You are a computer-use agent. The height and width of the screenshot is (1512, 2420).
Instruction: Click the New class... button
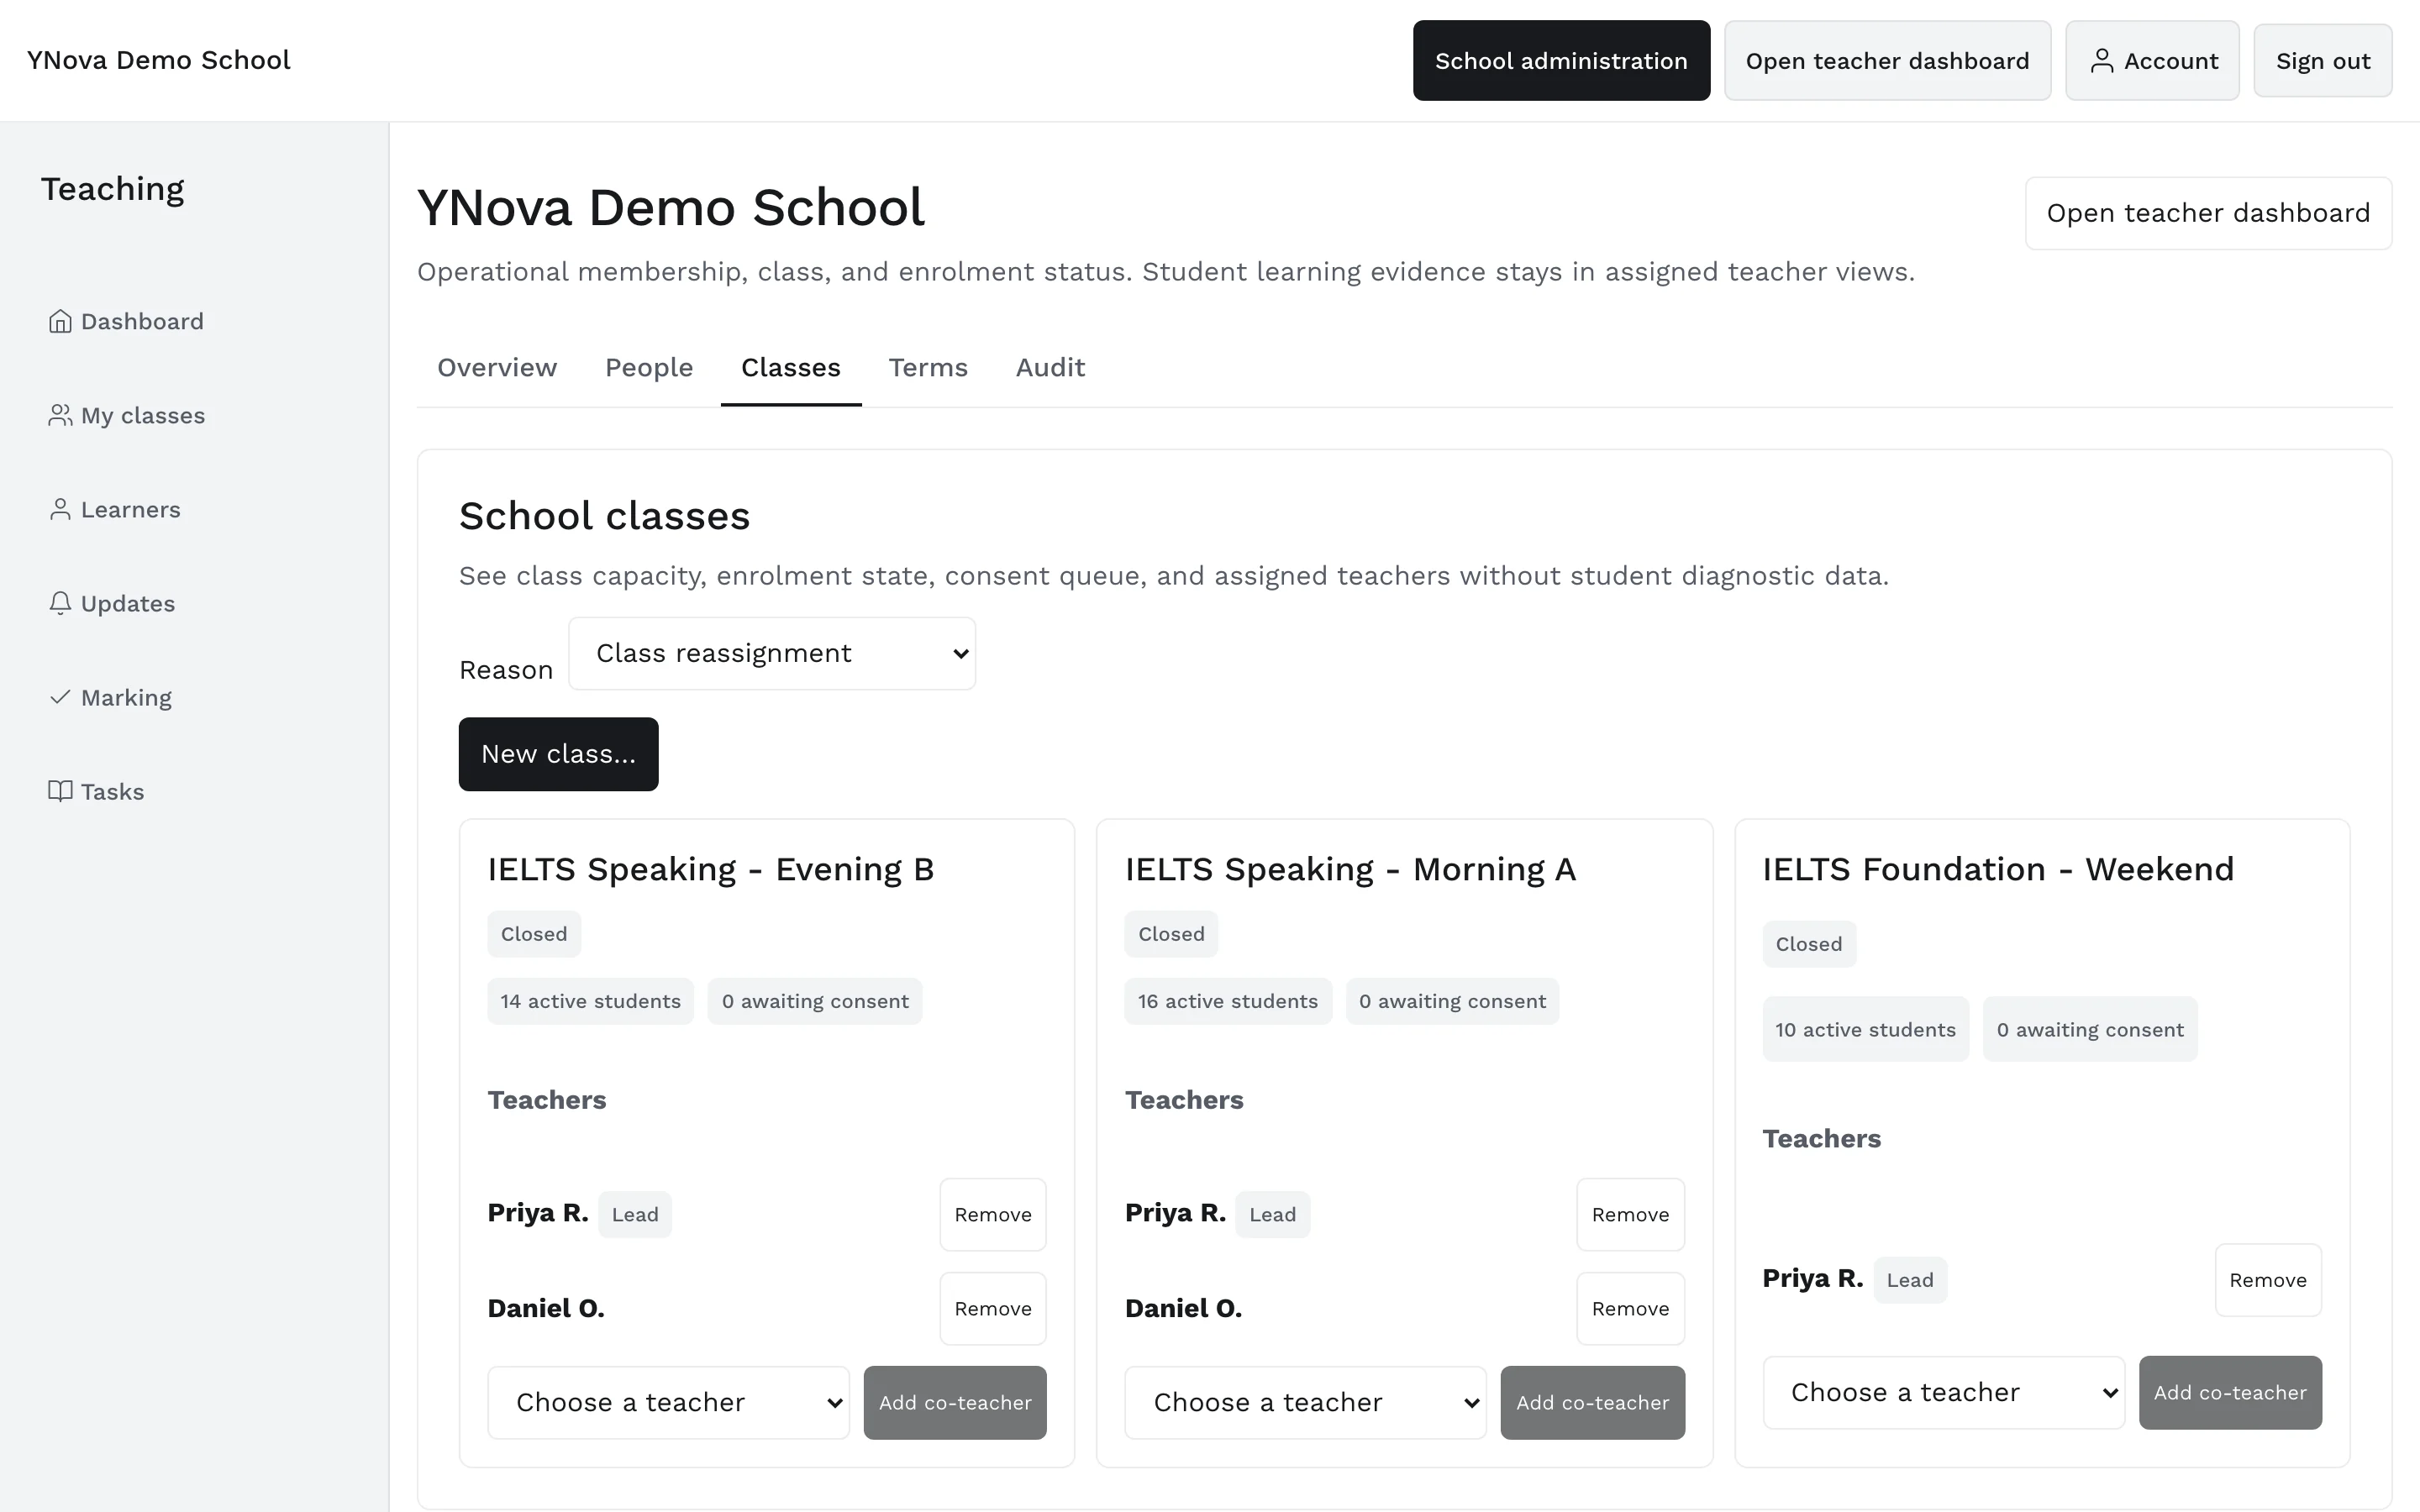(x=558, y=754)
